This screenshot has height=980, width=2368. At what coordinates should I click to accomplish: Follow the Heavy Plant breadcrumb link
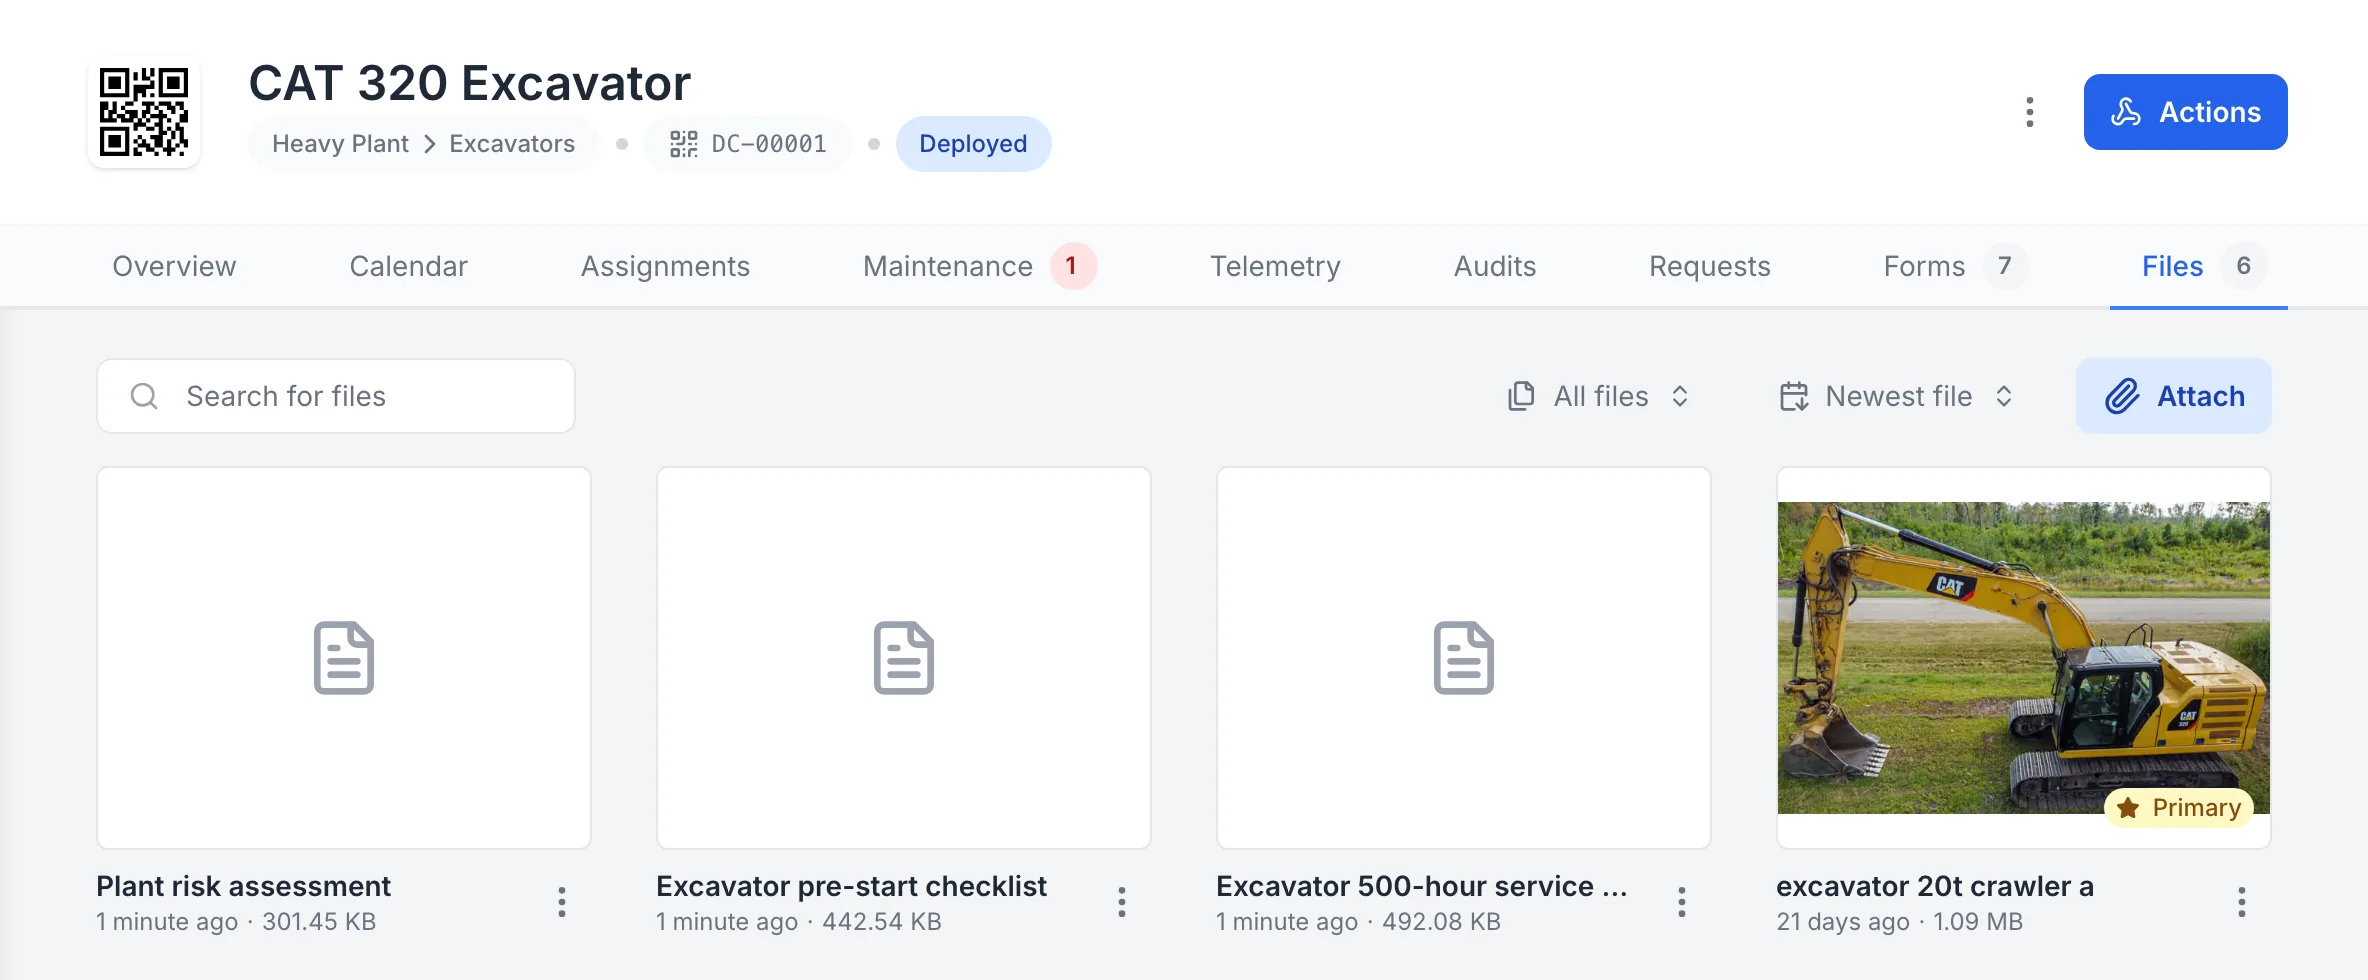click(340, 144)
